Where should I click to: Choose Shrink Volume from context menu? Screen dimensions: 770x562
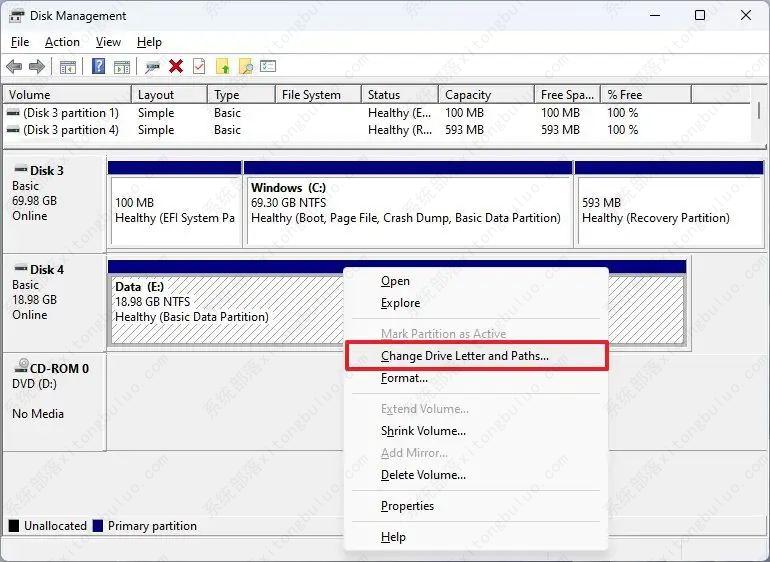(x=423, y=431)
